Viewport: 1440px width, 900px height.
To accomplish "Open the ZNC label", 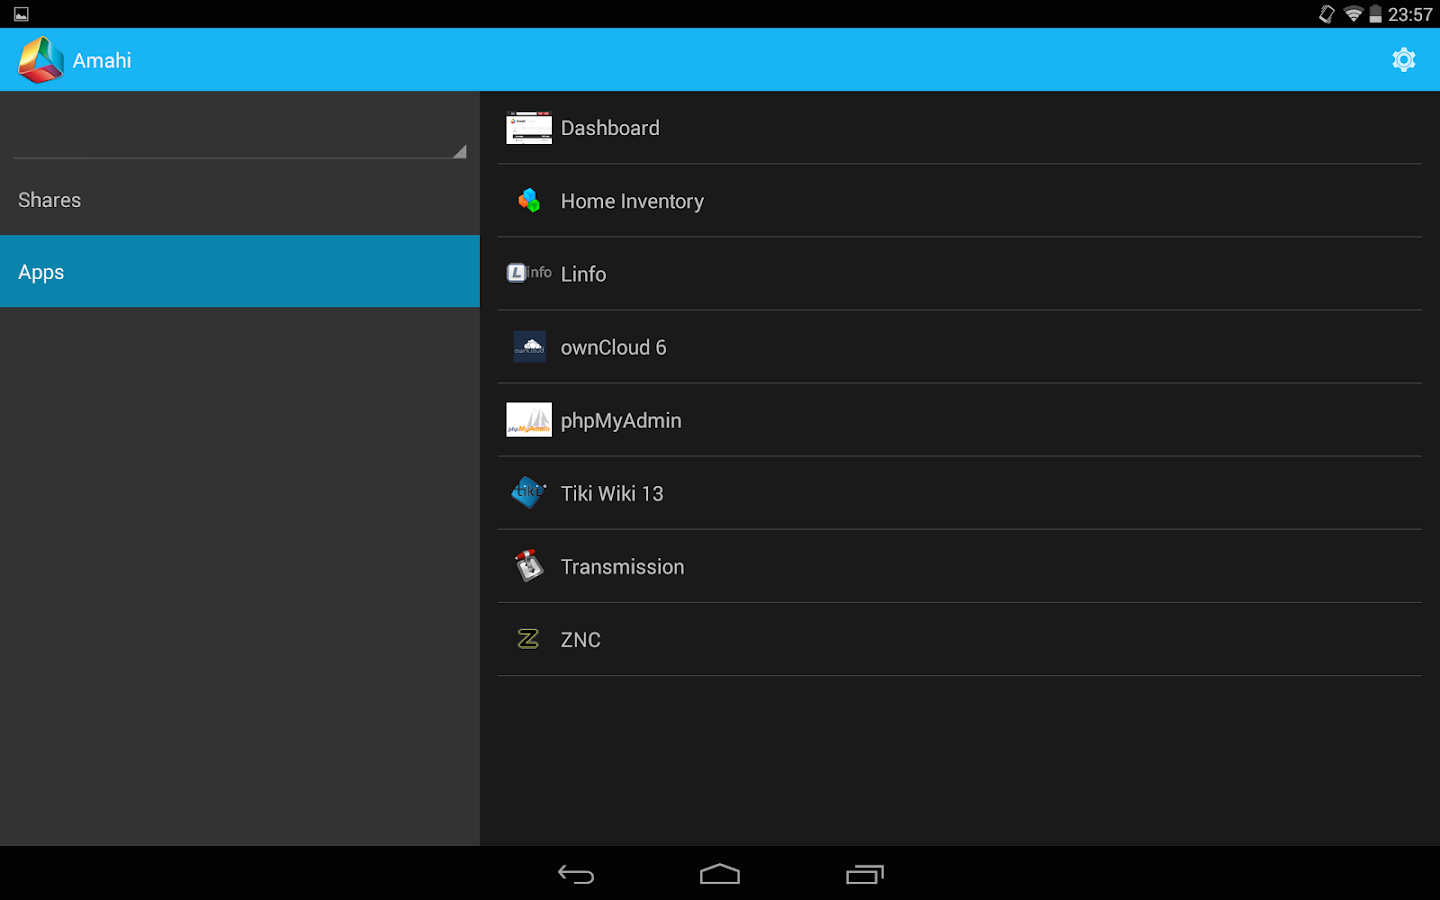I will click(x=580, y=640).
